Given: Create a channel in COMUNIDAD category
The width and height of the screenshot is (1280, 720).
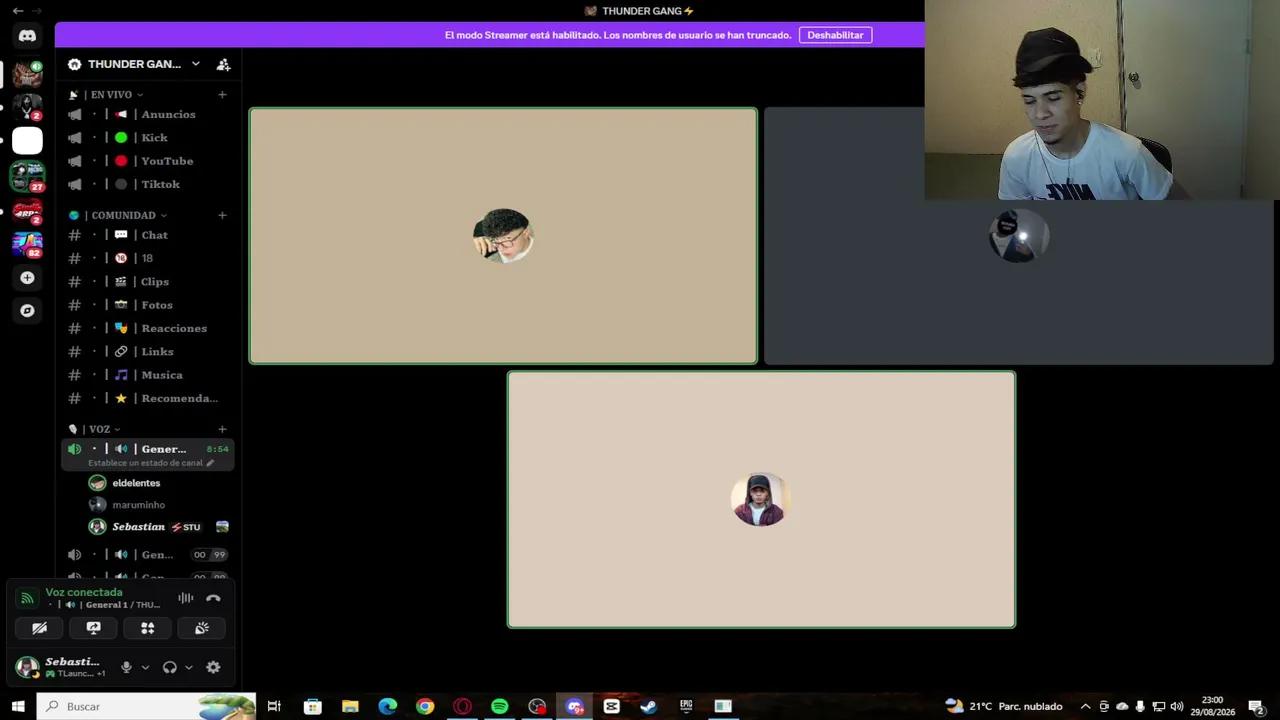Looking at the screenshot, I should click(222, 215).
